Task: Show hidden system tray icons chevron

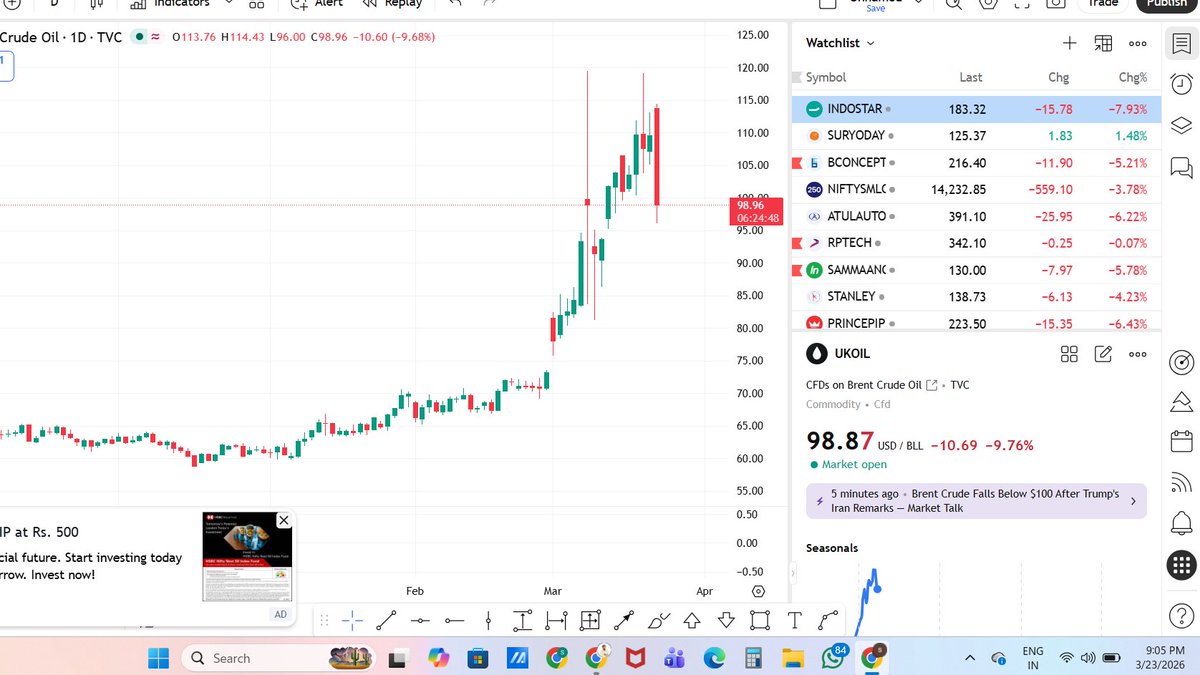Action: (x=969, y=658)
